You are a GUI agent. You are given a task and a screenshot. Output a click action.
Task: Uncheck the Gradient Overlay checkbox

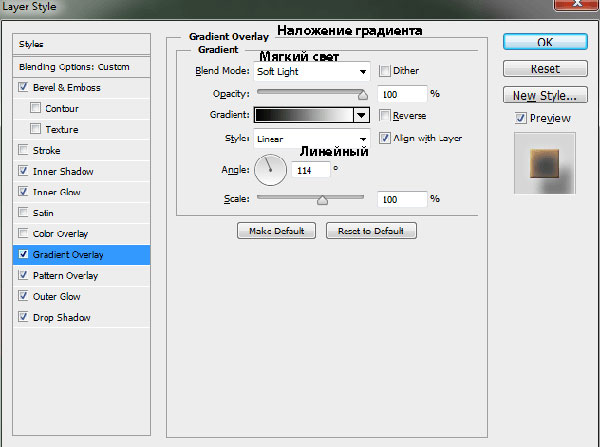tap(23, 254)
